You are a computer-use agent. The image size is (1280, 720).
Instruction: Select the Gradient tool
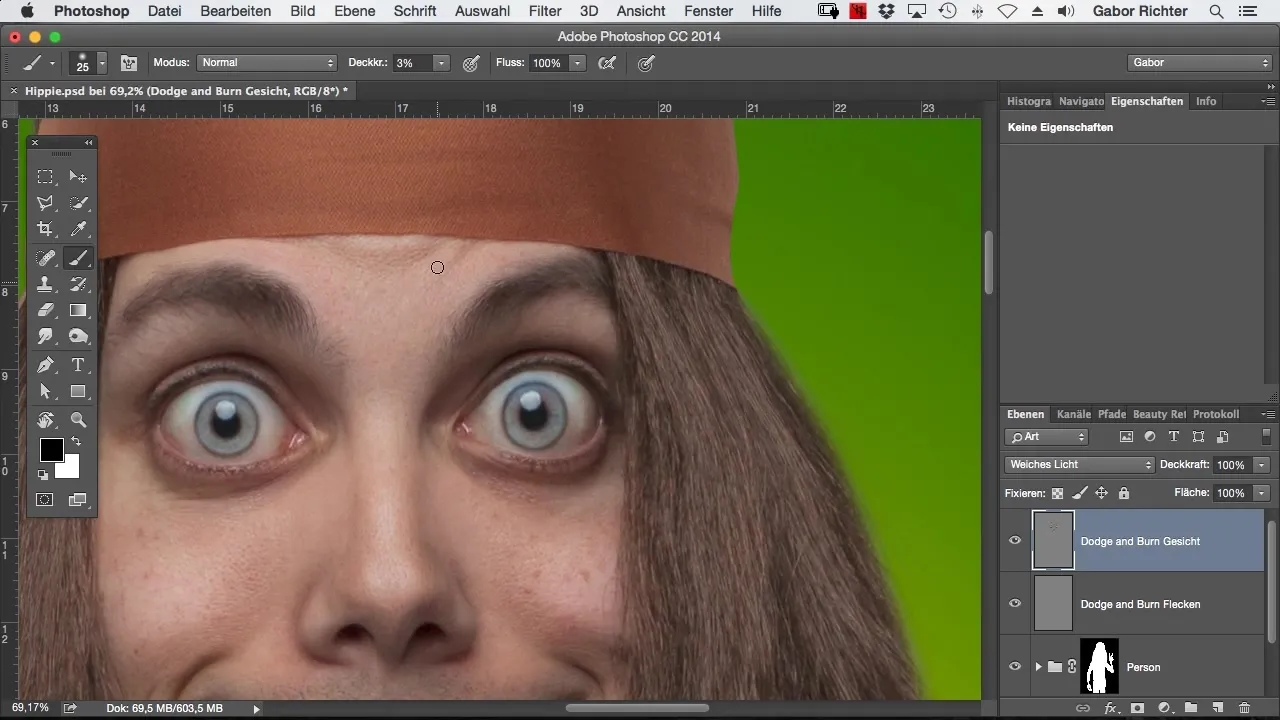(x=78, y=310)
